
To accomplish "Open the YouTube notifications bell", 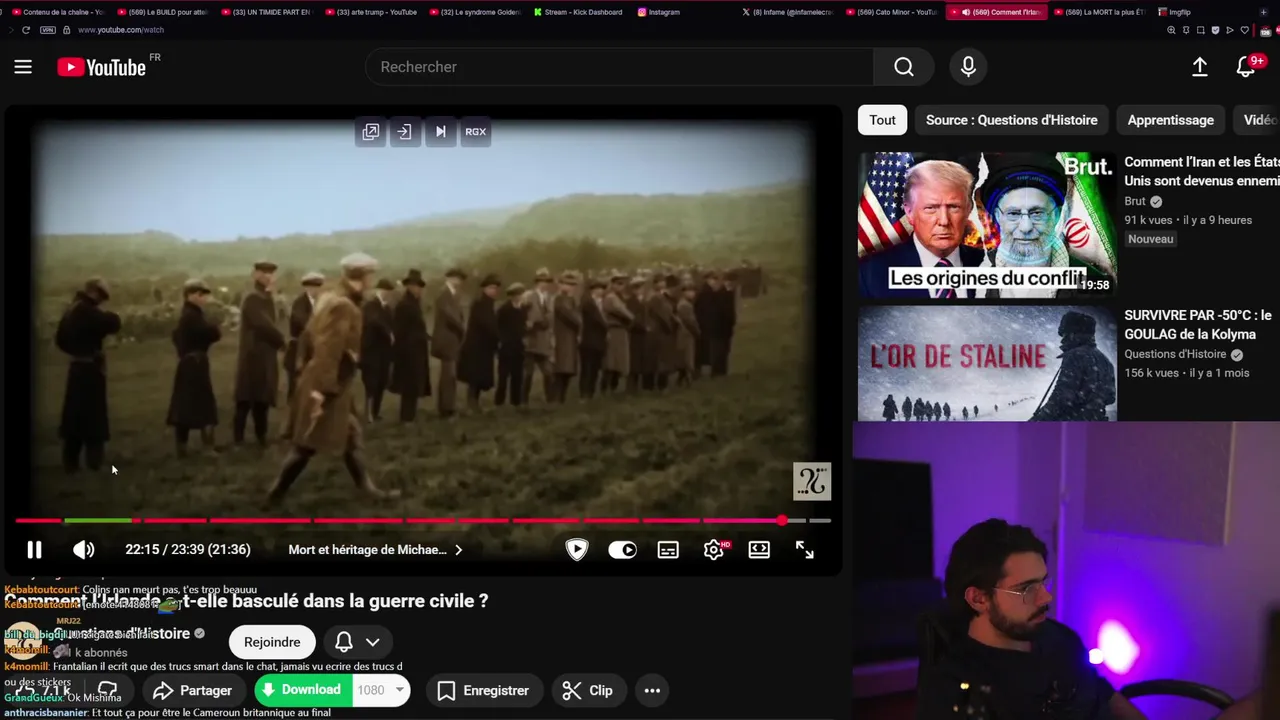I will pyautogui.click(x=1246, y=67).
